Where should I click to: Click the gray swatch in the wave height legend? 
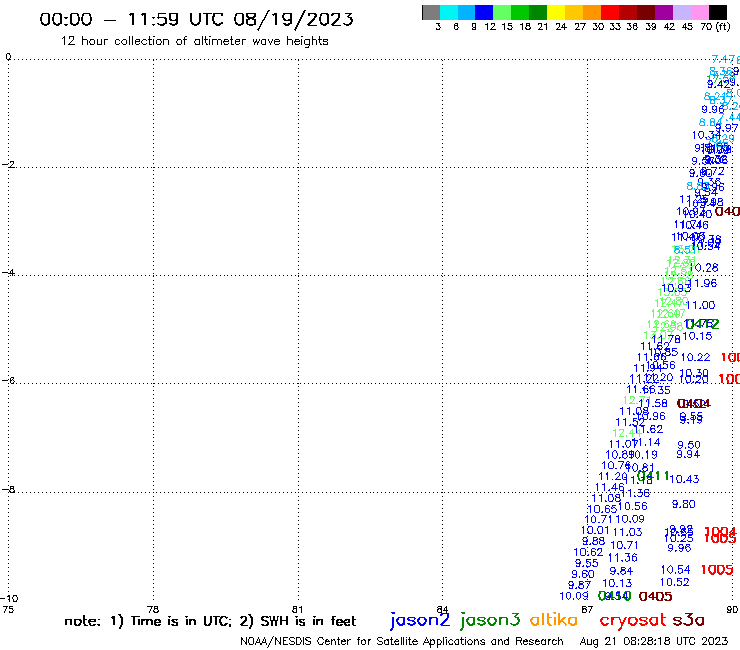click(x=431, y=12)
